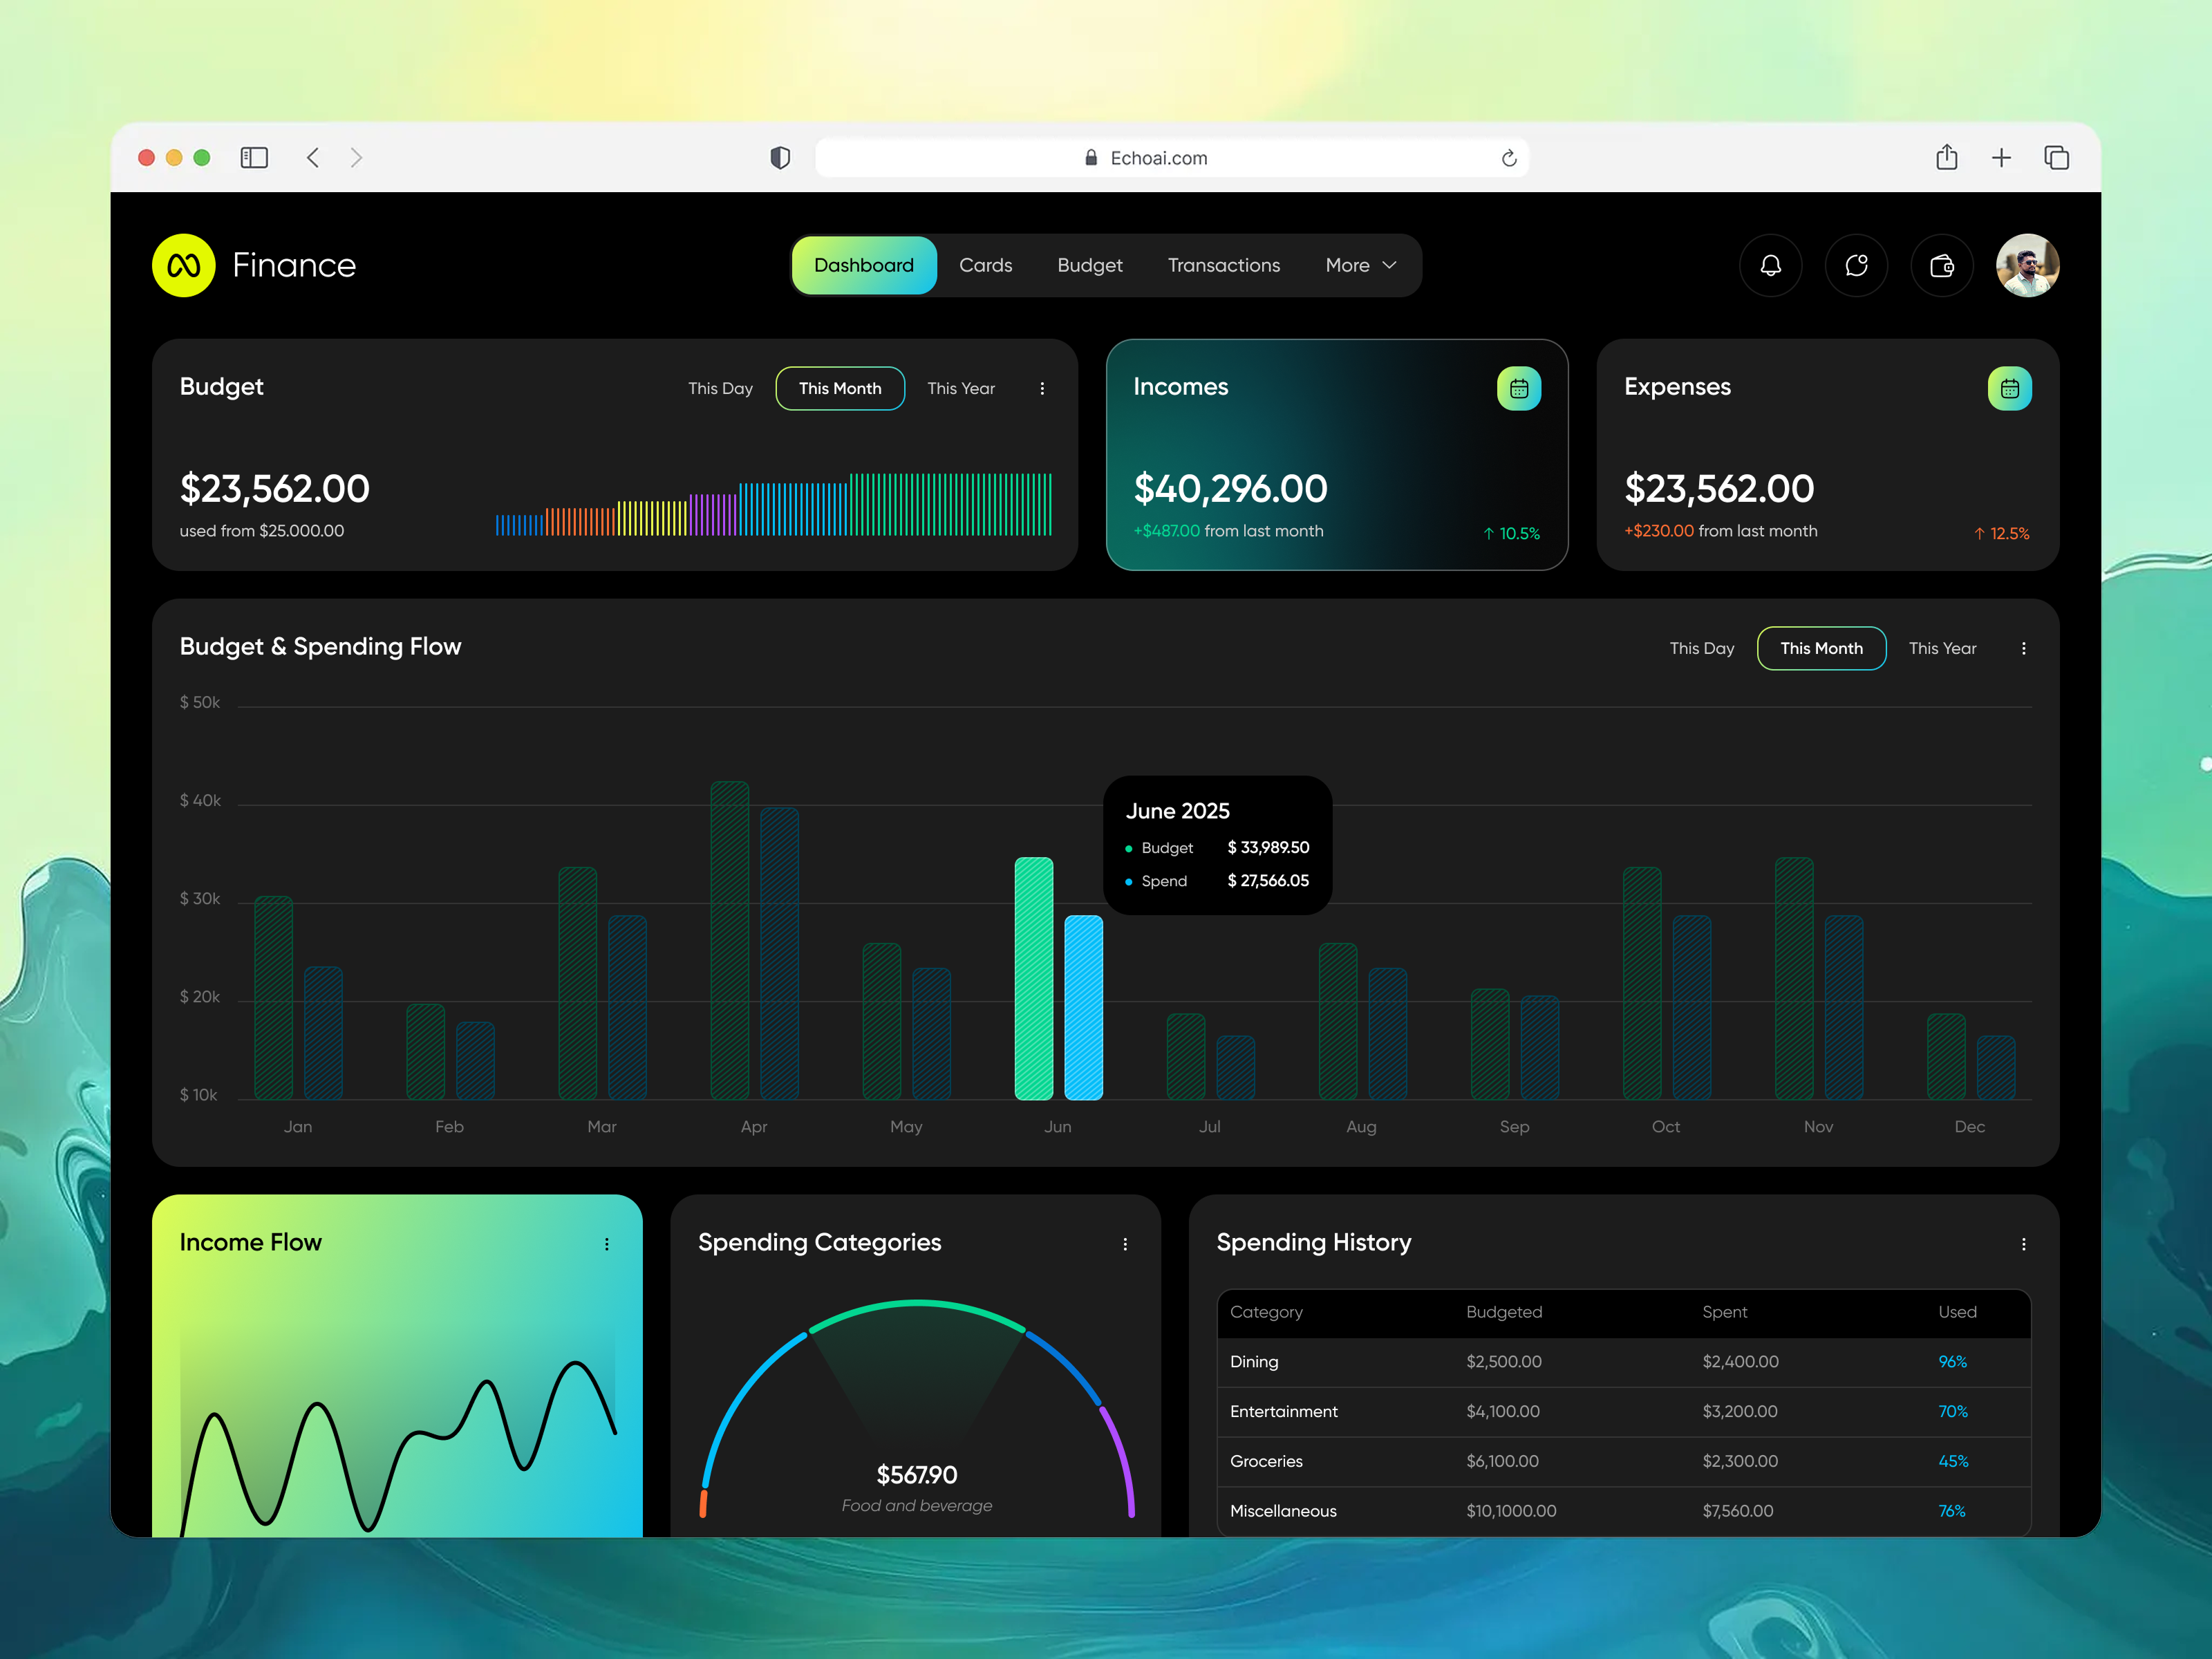The width and height of the screenshot is (2212, 1659).
Task: Open the Budget & Spending Flow kebab menu
Action: coord(2023,648)
